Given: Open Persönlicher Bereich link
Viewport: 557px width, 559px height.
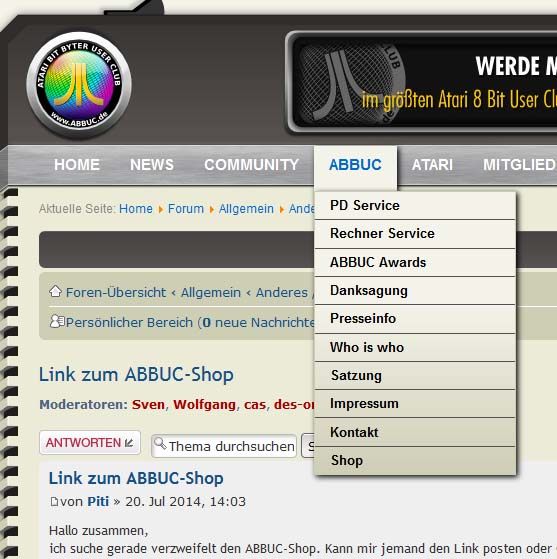Looking at the screenshot, I should coord(129,322).
